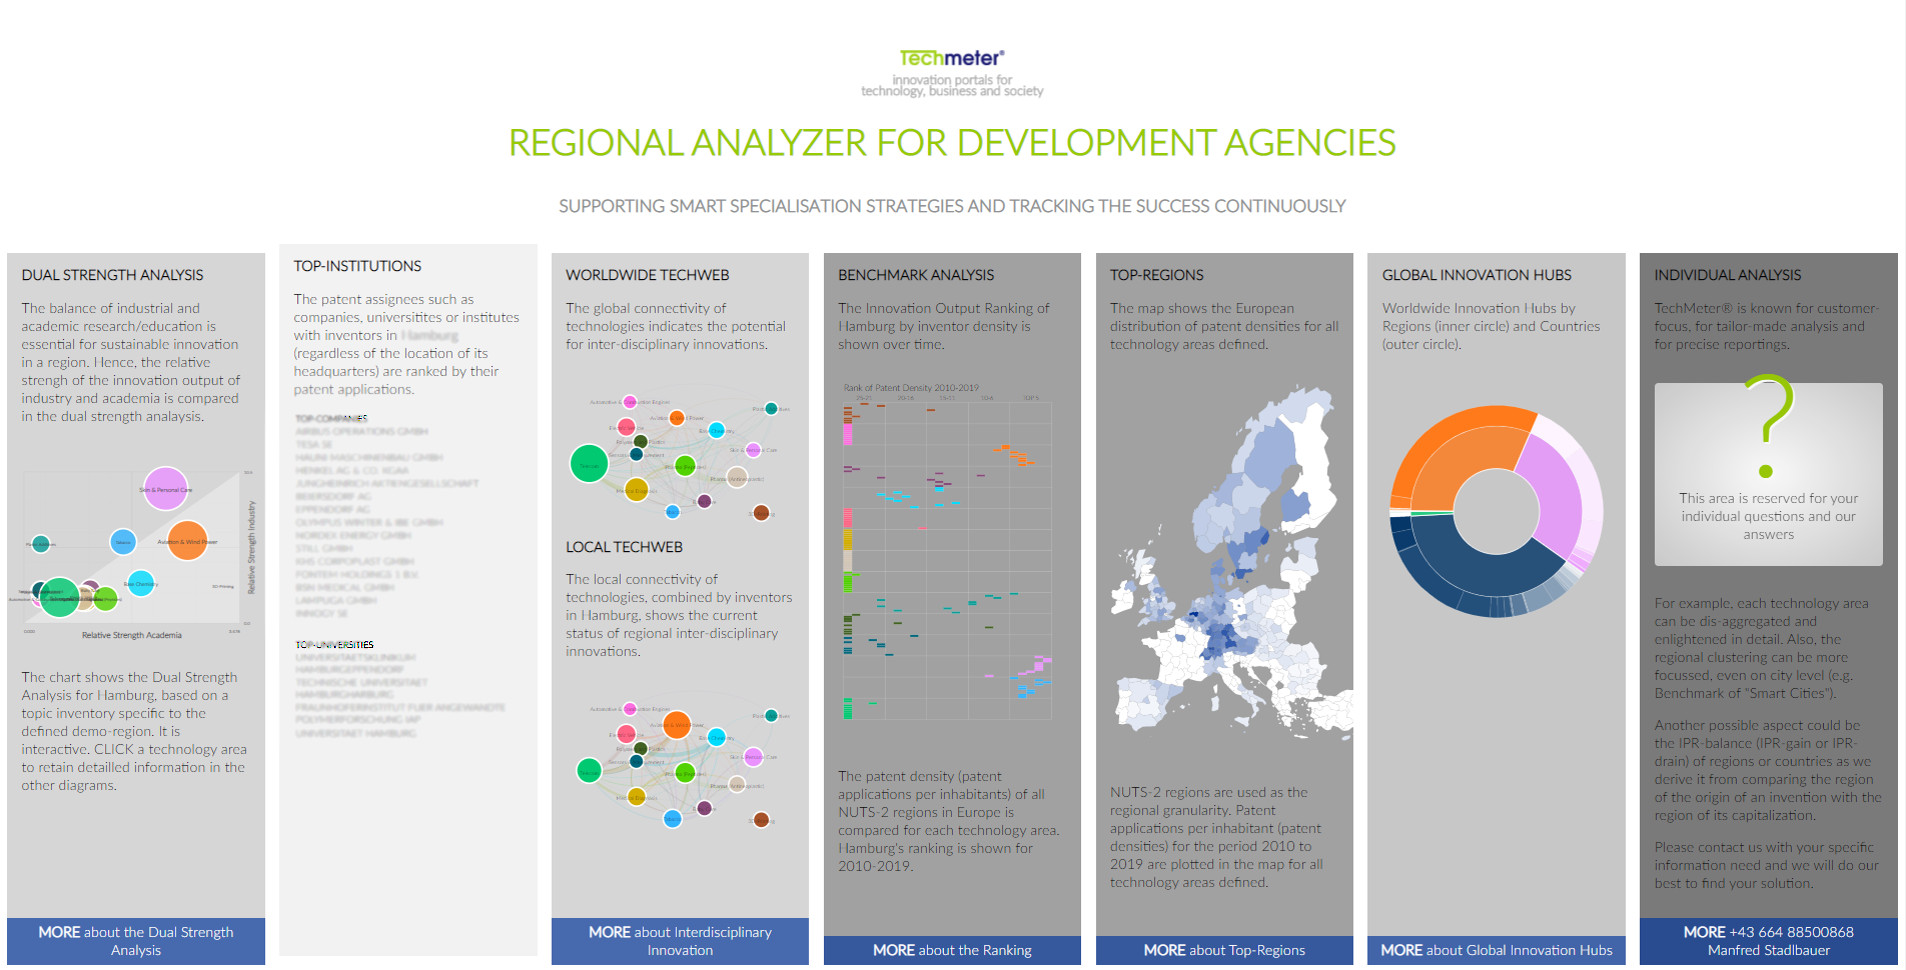Click the TOP-UNIVERSITIES list label

334,645
